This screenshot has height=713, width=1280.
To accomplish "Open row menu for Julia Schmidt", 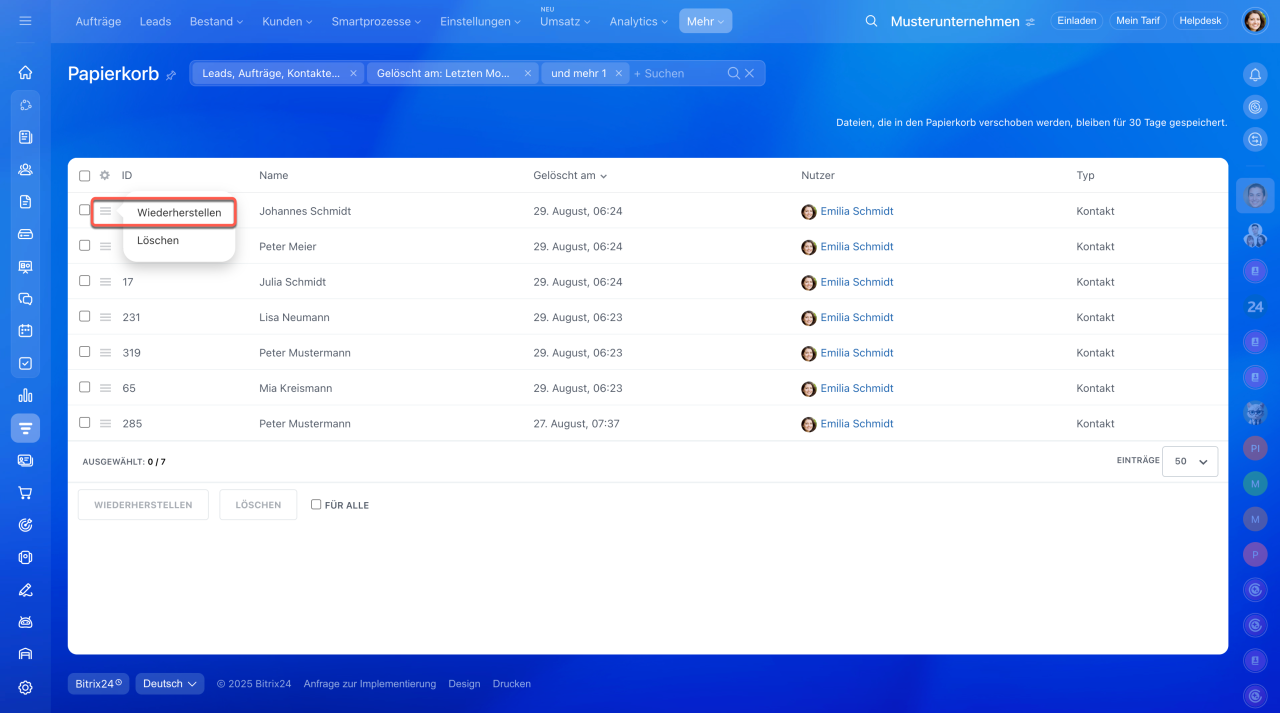I will pyautogui.click(x=105, y=282).
